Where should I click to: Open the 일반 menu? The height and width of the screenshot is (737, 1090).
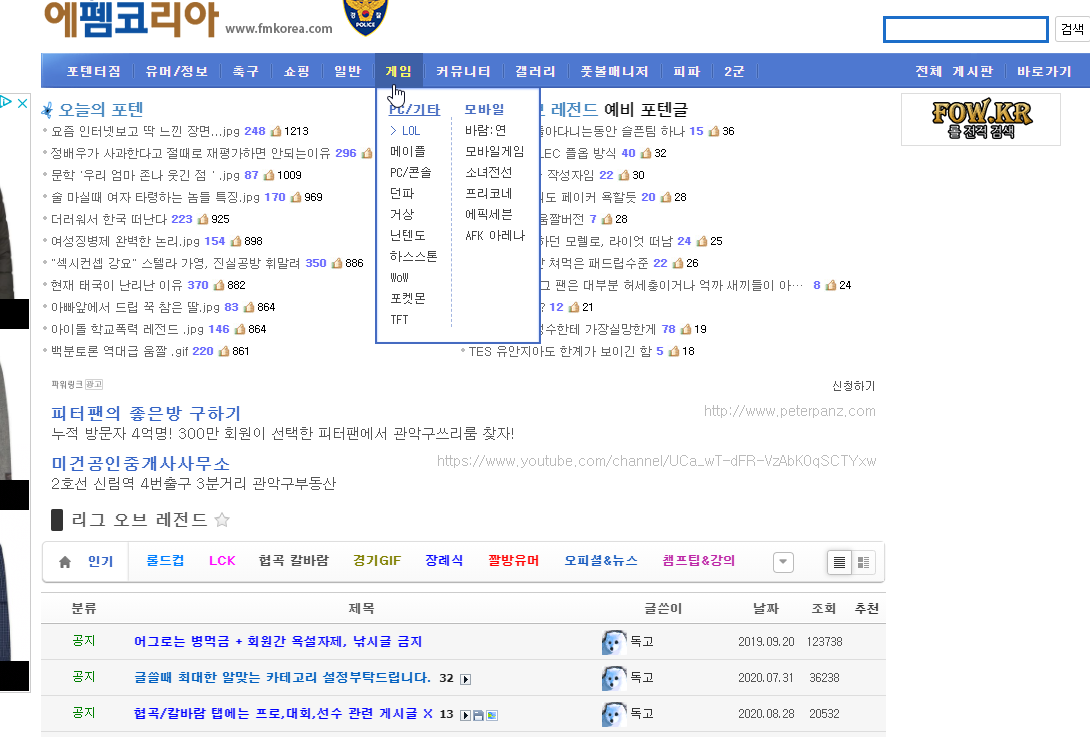pos(348,71)
